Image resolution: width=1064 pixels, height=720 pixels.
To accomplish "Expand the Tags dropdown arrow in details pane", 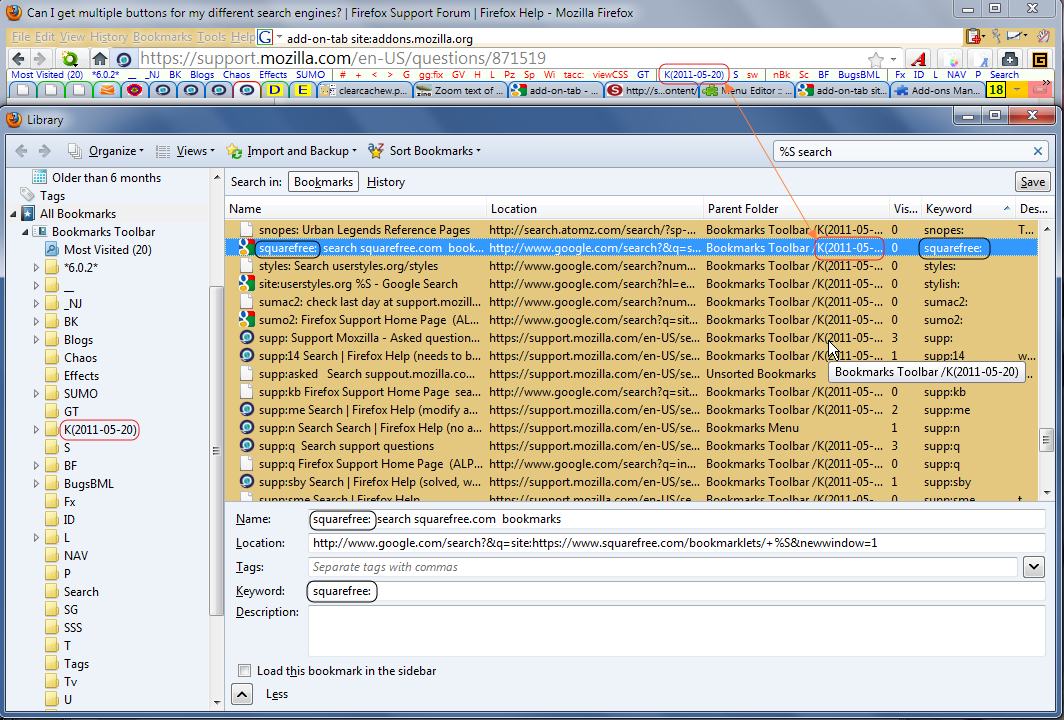I will point(1033,567).
